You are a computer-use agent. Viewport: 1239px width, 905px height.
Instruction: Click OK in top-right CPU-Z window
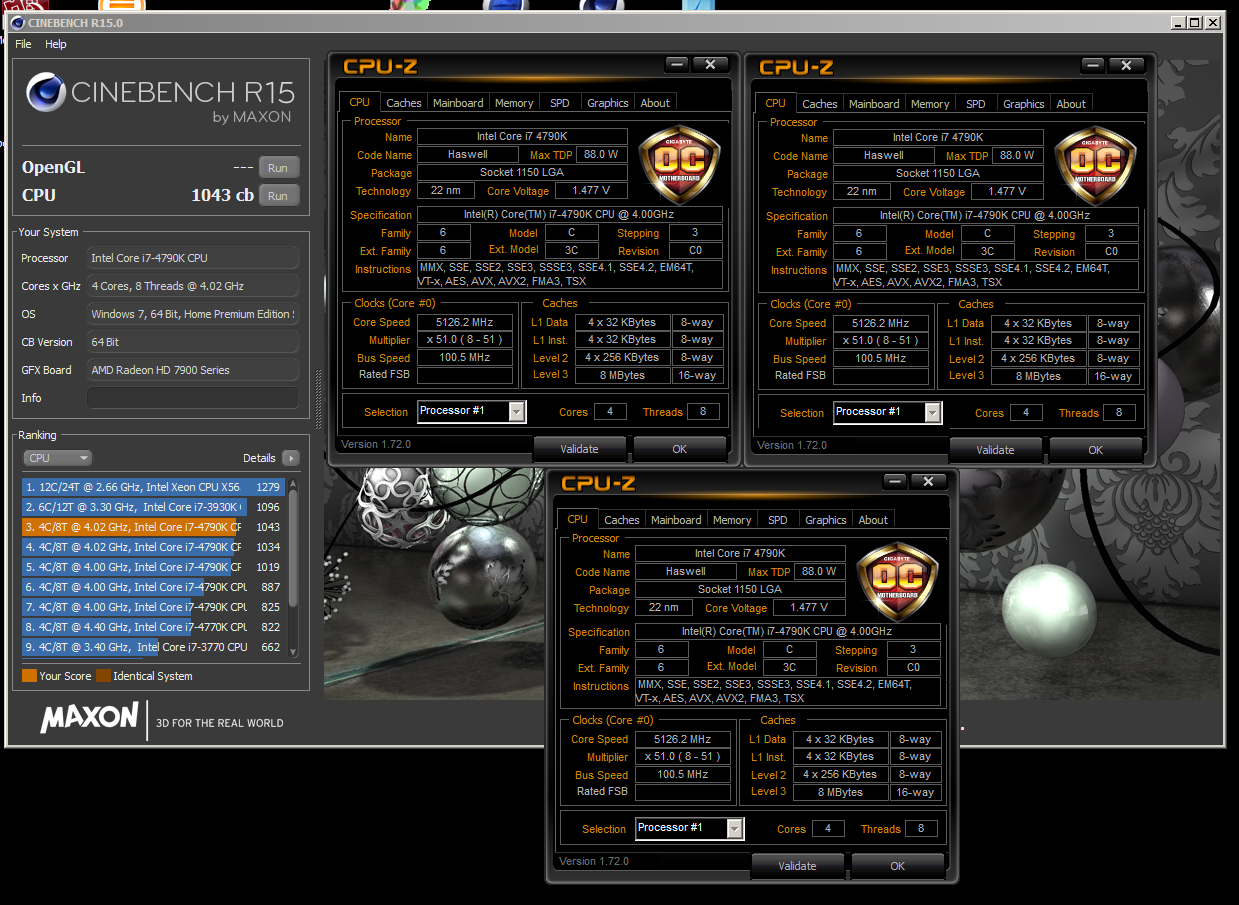tap(1096, 450)
